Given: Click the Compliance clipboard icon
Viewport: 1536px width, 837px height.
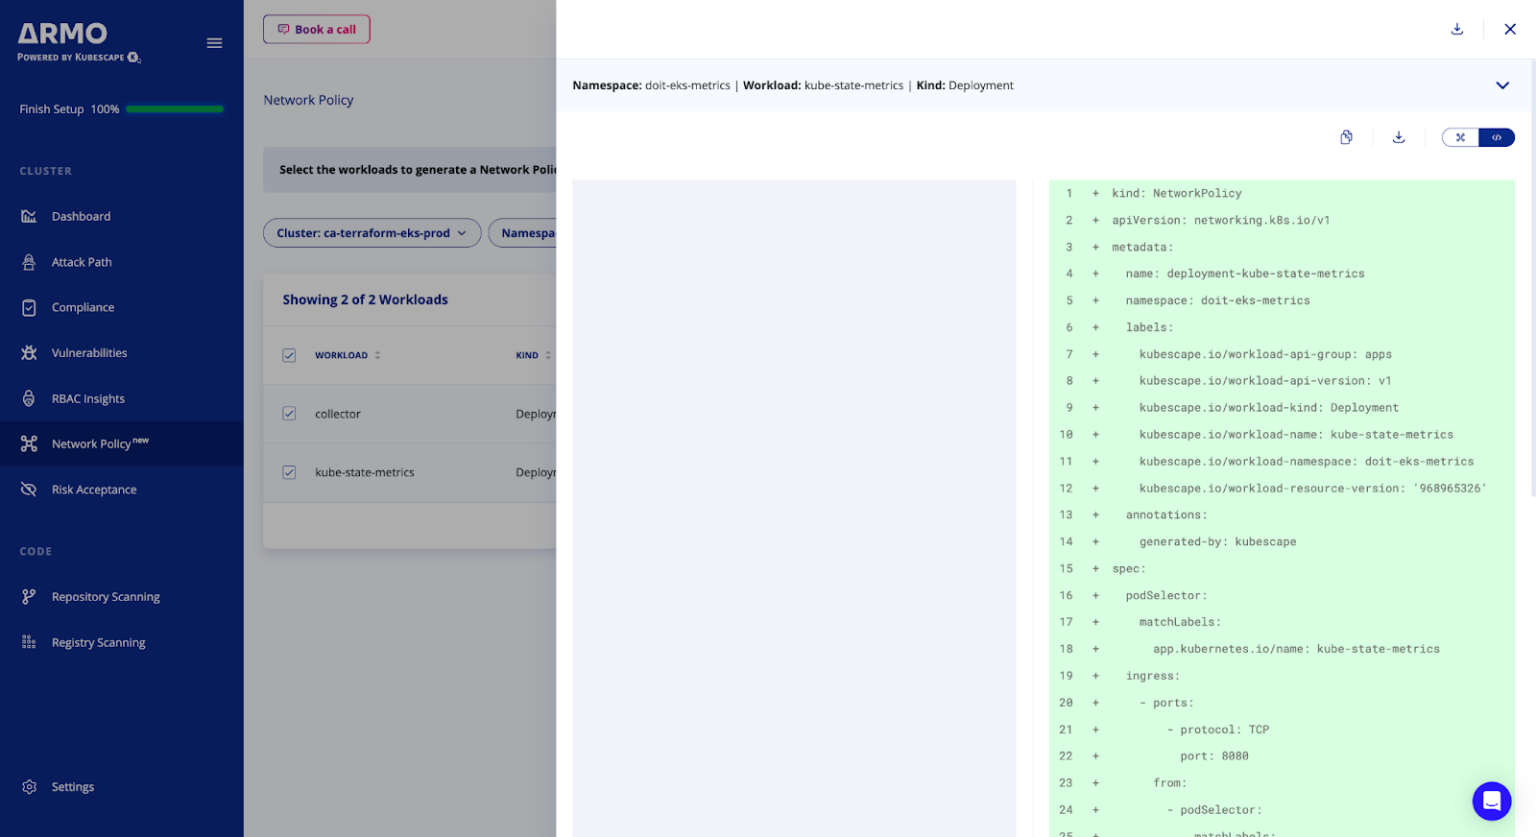Looking at the screenshot, I should point(29,307).
